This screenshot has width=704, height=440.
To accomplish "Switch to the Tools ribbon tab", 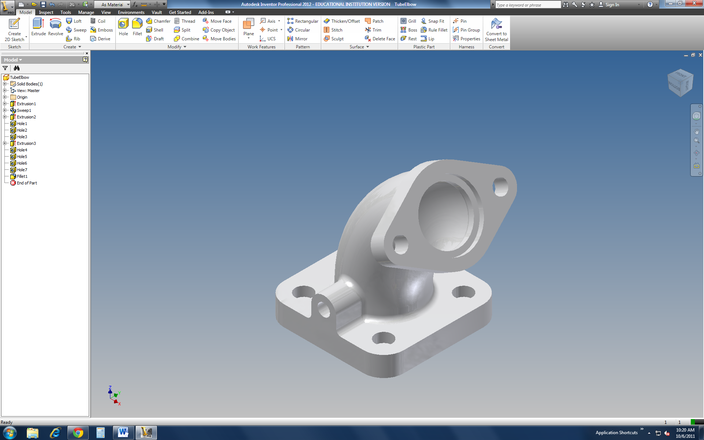I will tap(66, 12).
